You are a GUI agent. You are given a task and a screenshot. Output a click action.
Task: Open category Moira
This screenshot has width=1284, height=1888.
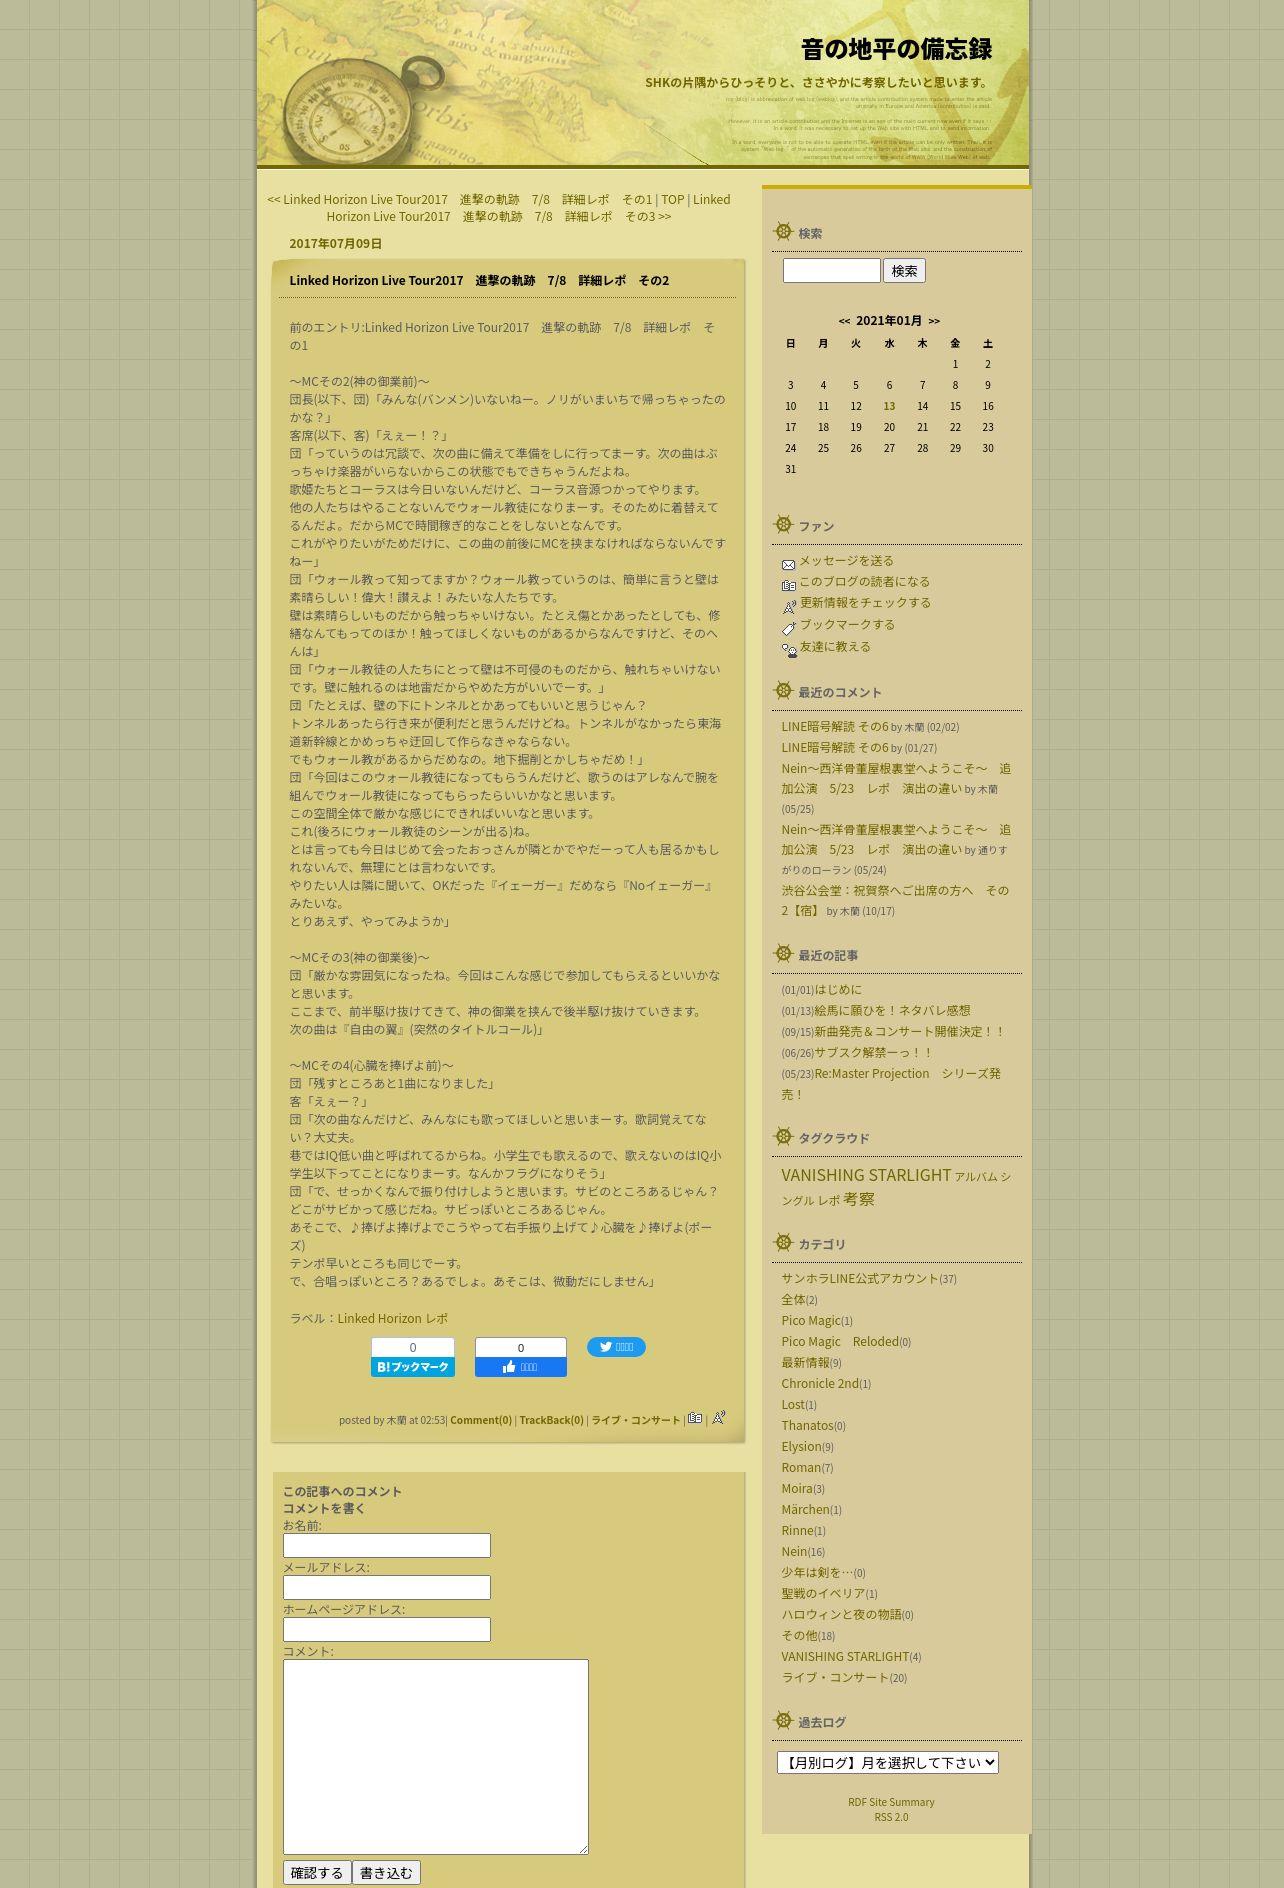pos(797,1489)
